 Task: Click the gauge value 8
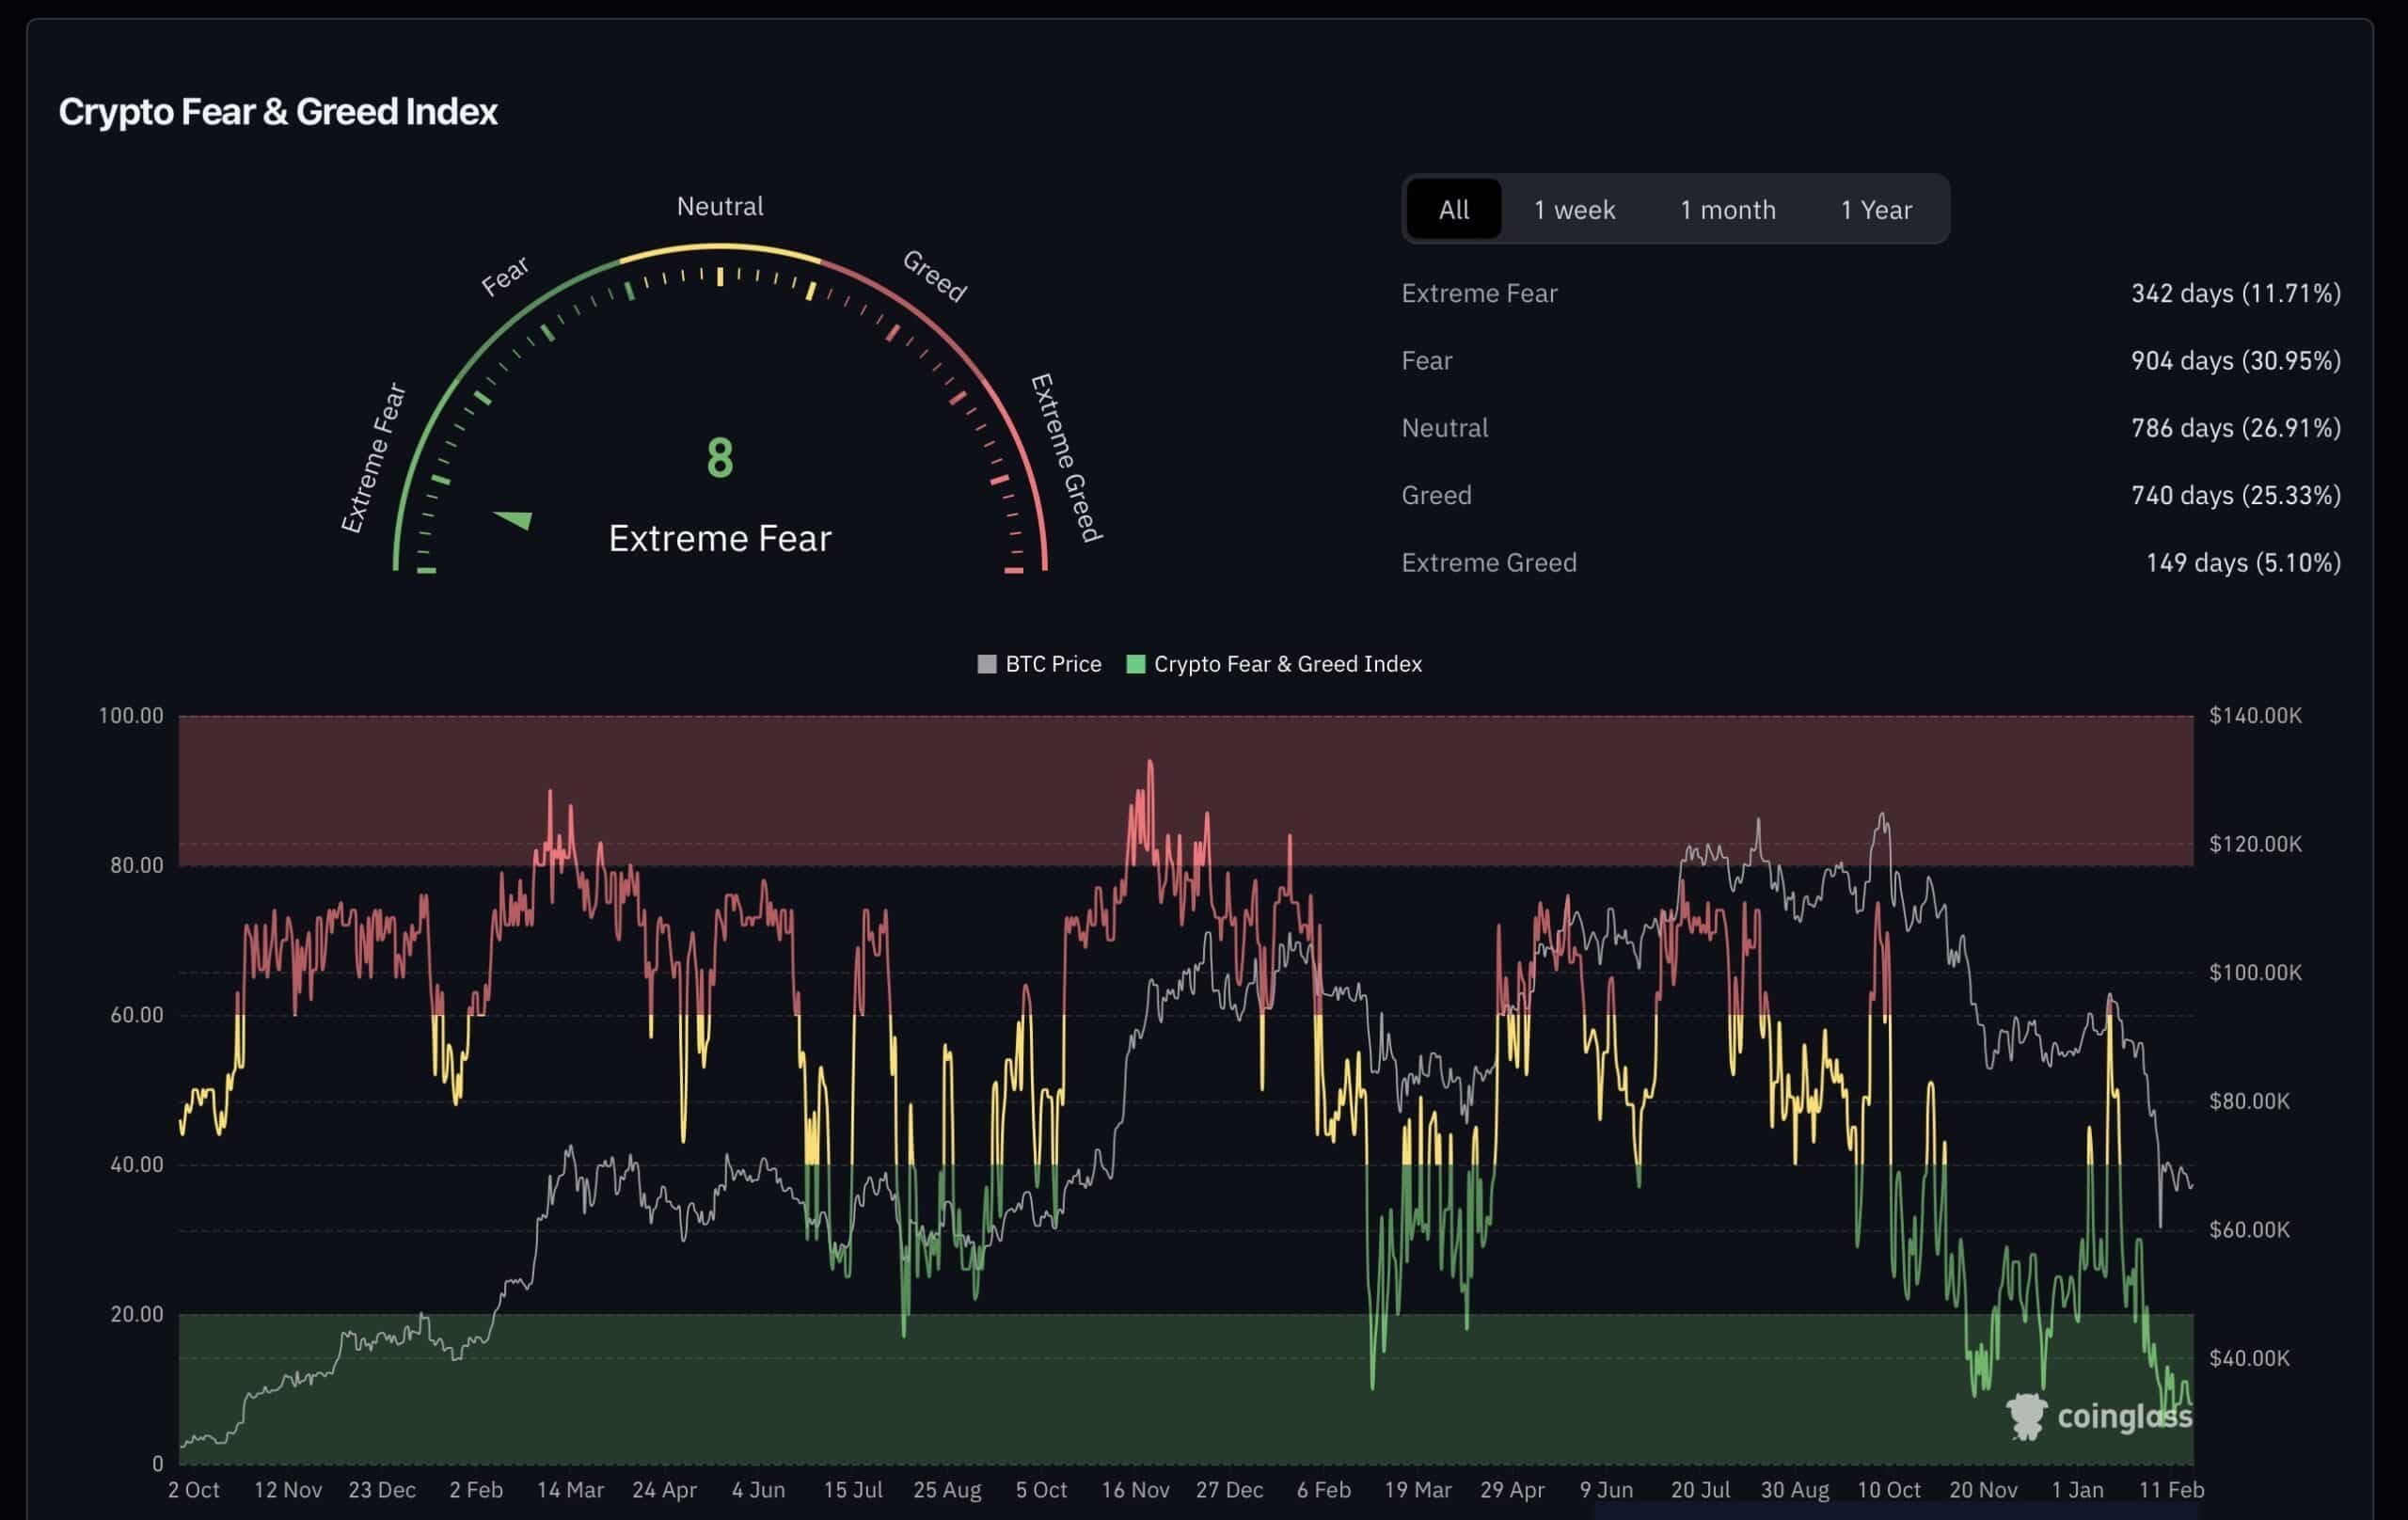(x=720, y=458)
